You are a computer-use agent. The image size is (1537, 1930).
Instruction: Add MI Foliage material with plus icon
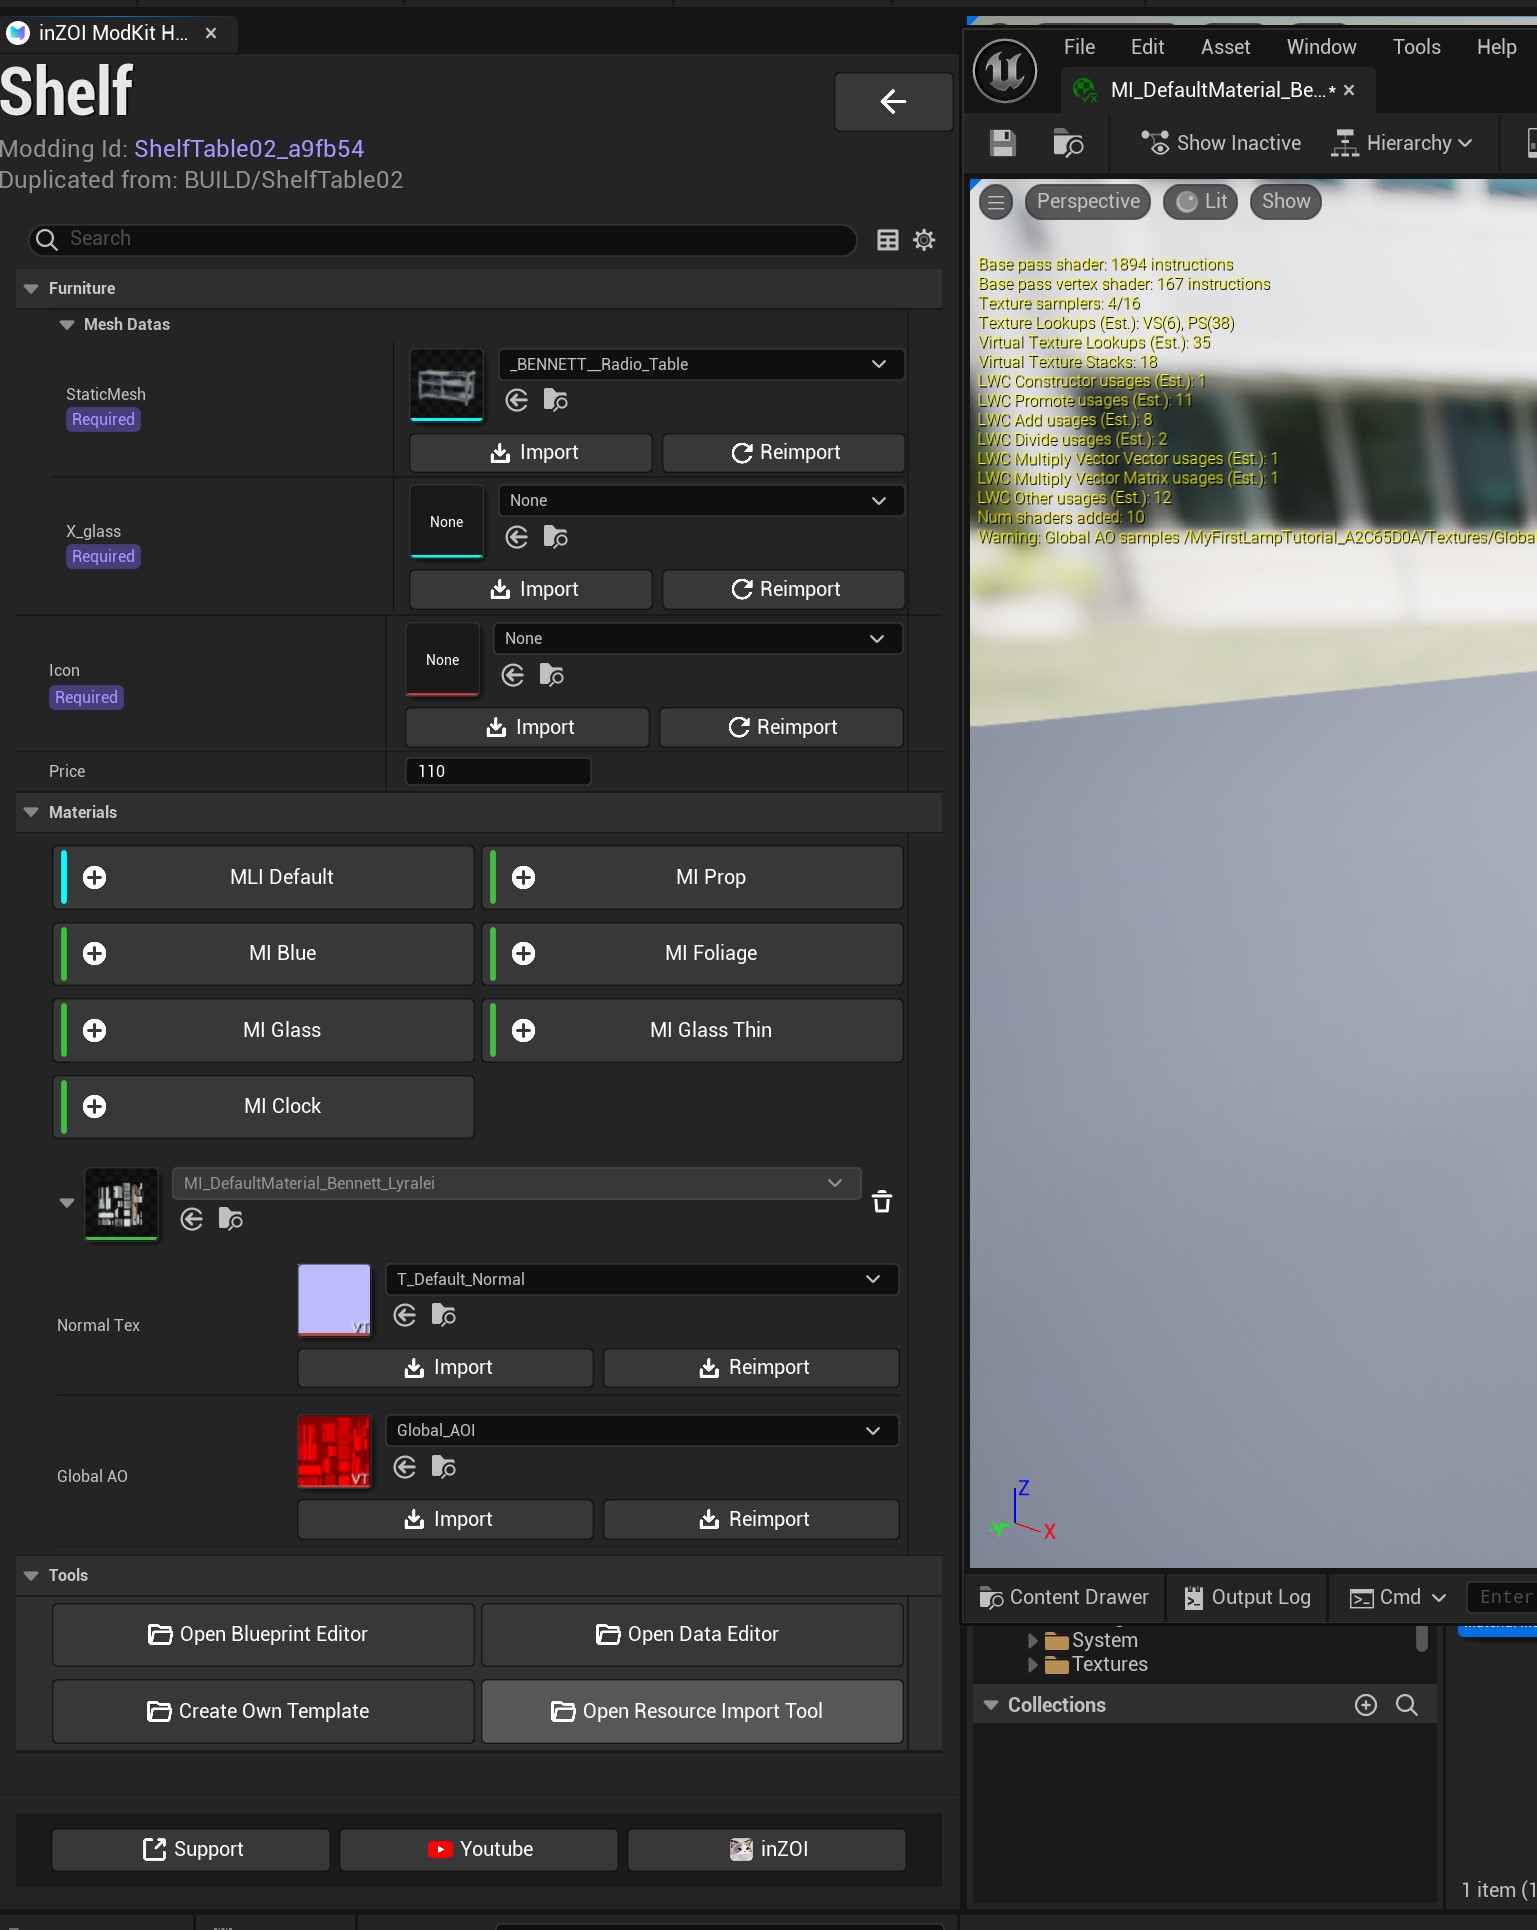click(x=523, y=954)
